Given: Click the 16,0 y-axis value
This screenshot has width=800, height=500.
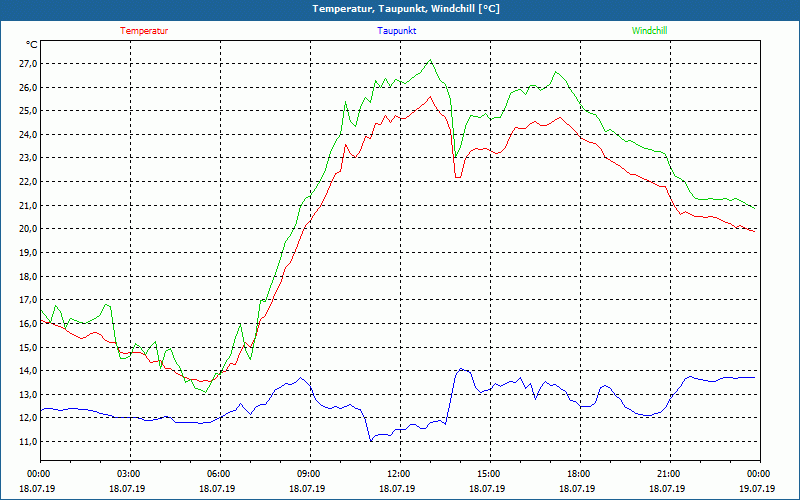Looking at the screenshot, I should tap(29, 323).
